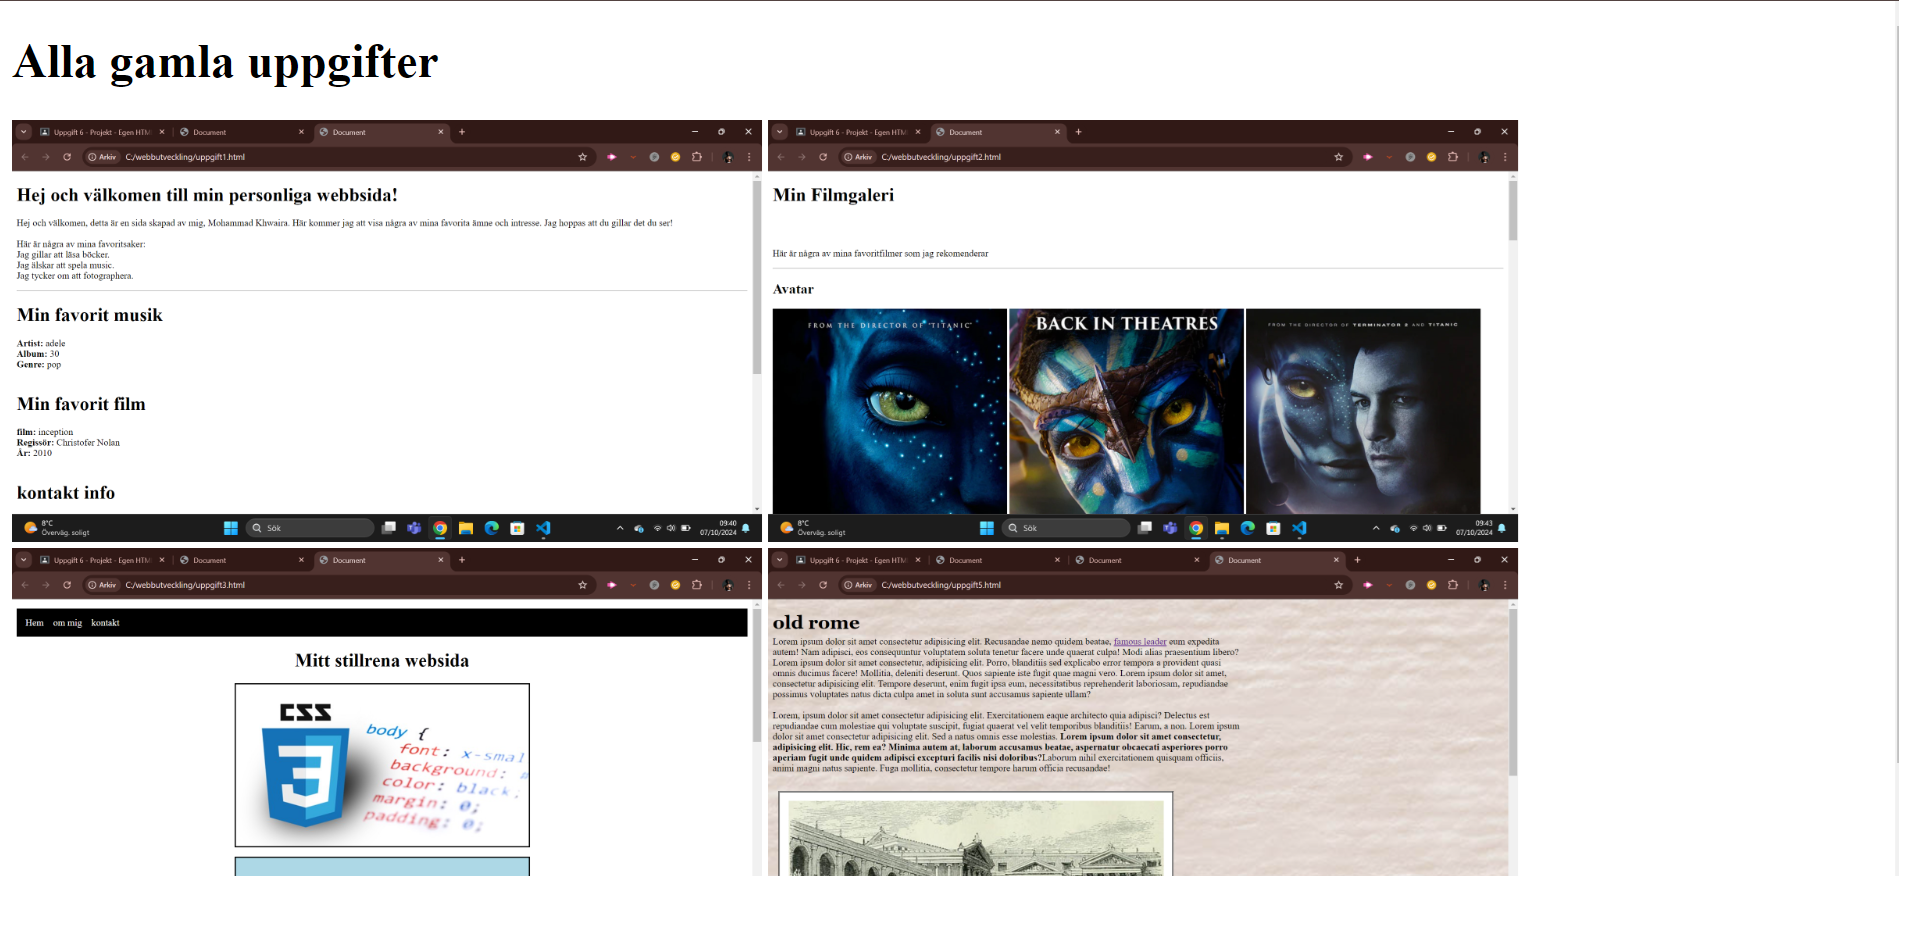Click the Sök search box in the 09:40 taskbar
This screenshot has width=1914, height=950.
coord(310,528)
